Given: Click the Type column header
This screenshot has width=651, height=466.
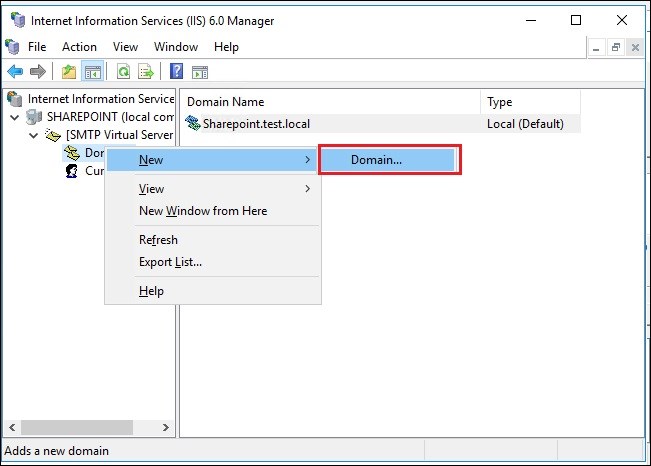Looking at the screenshot, I should point(530,102).
